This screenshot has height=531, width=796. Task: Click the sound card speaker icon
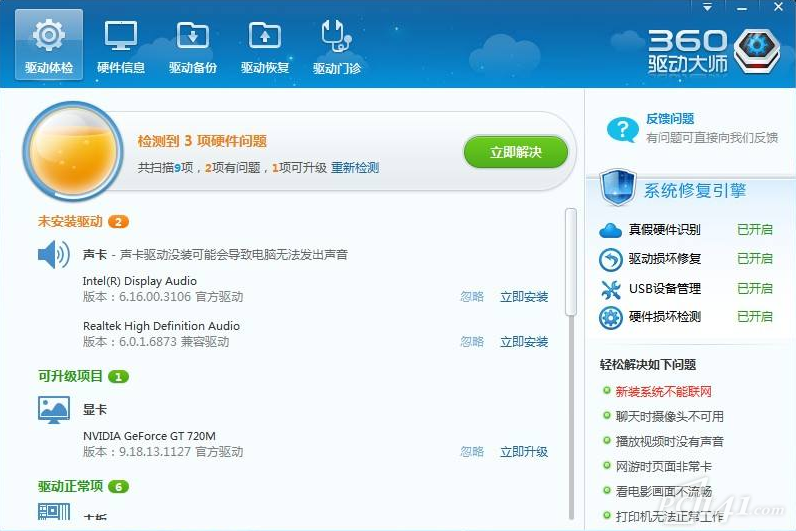[54, 254]
